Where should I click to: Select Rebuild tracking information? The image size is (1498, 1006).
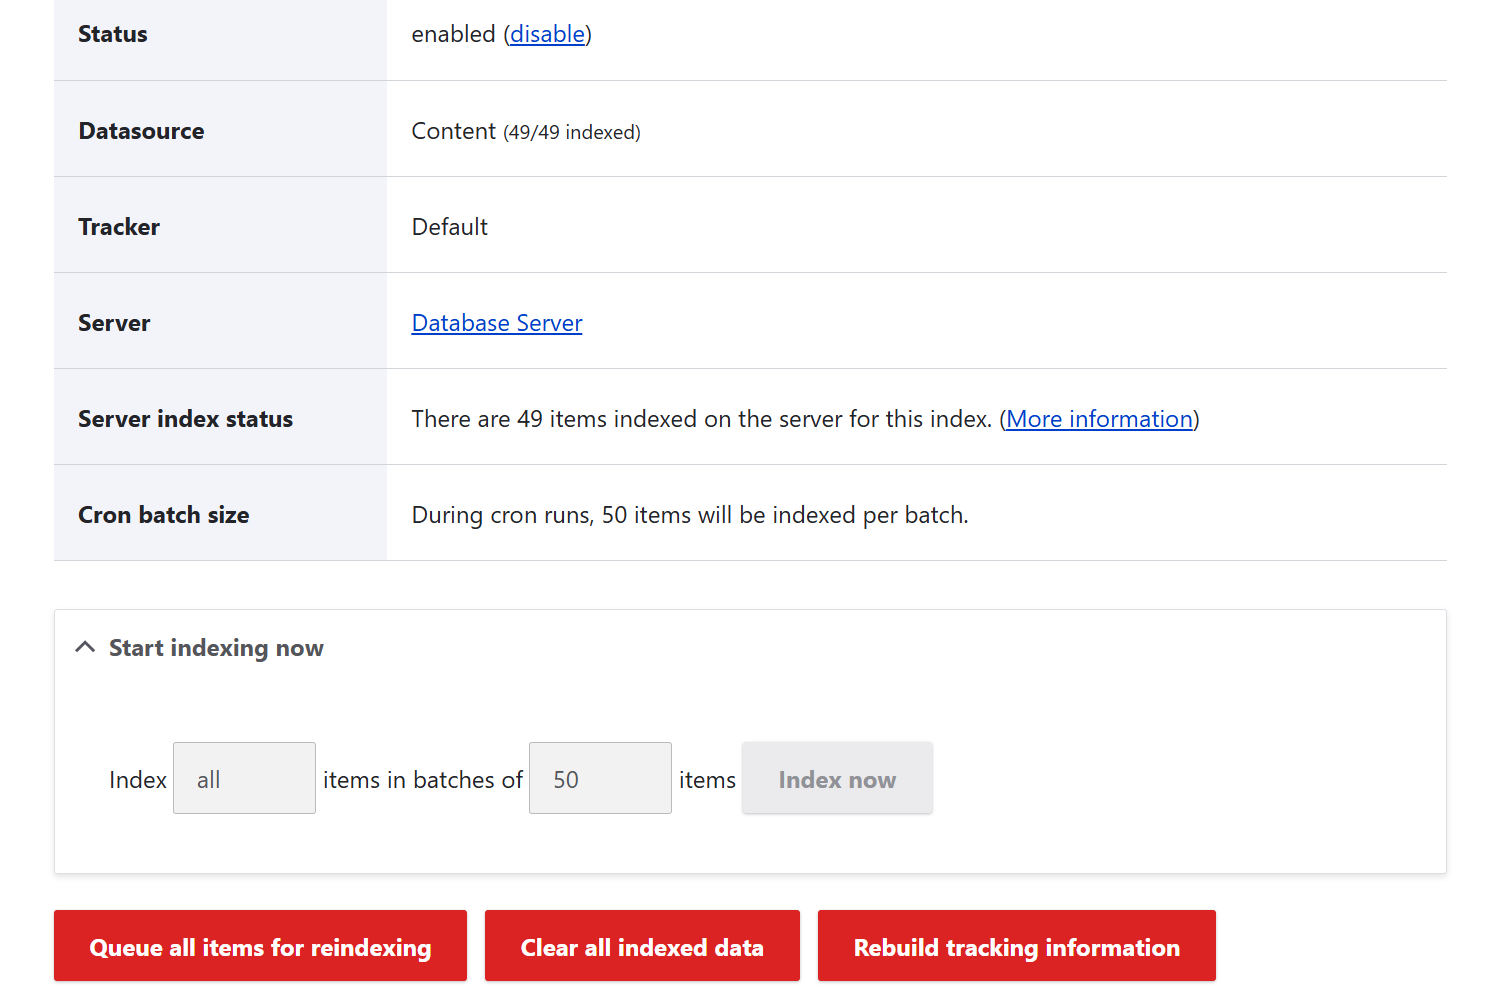(1015, 946)
